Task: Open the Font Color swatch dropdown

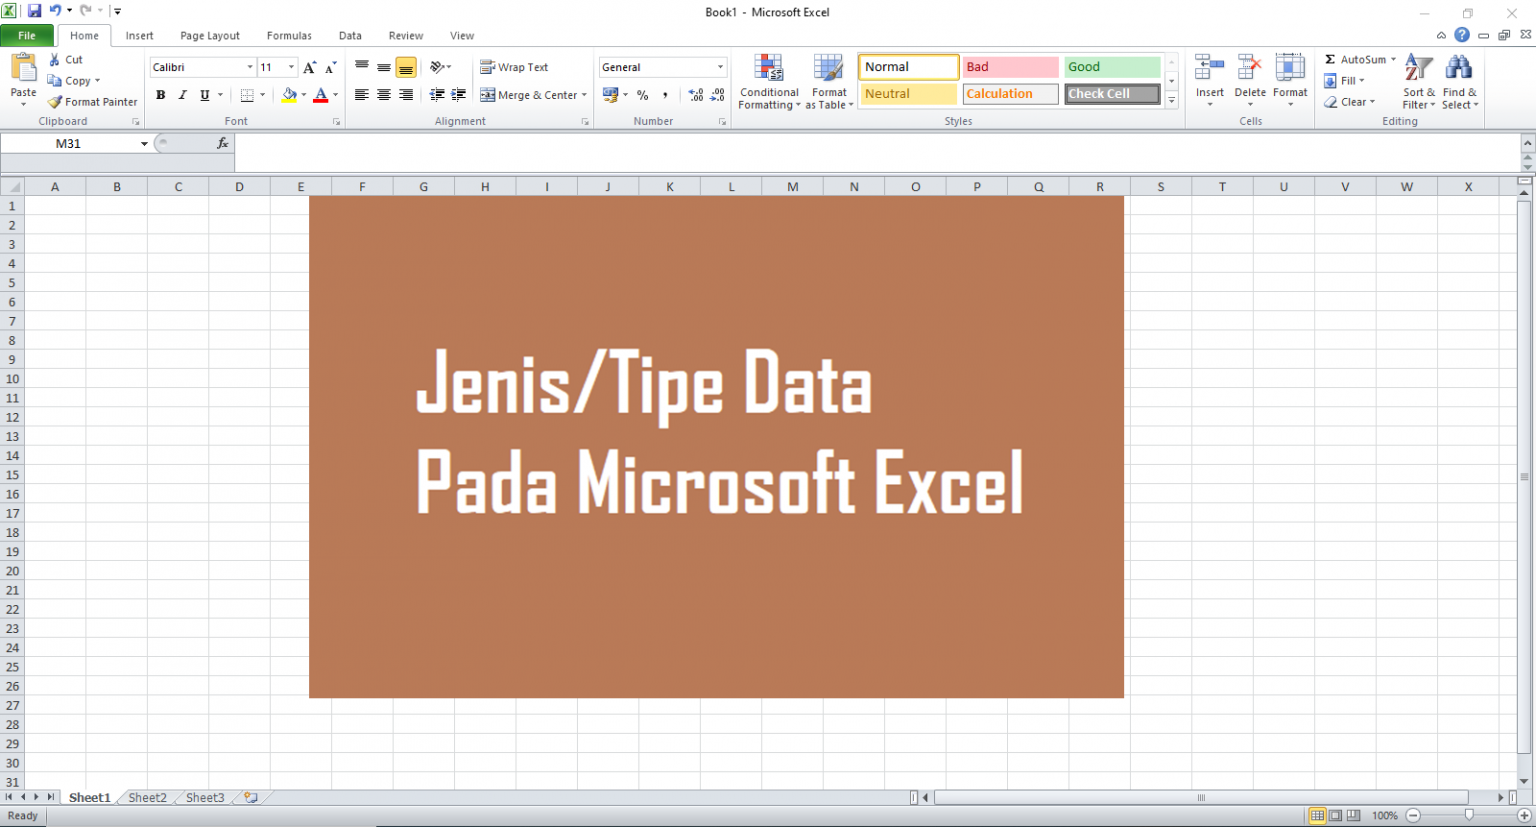Action: (333, 95)
